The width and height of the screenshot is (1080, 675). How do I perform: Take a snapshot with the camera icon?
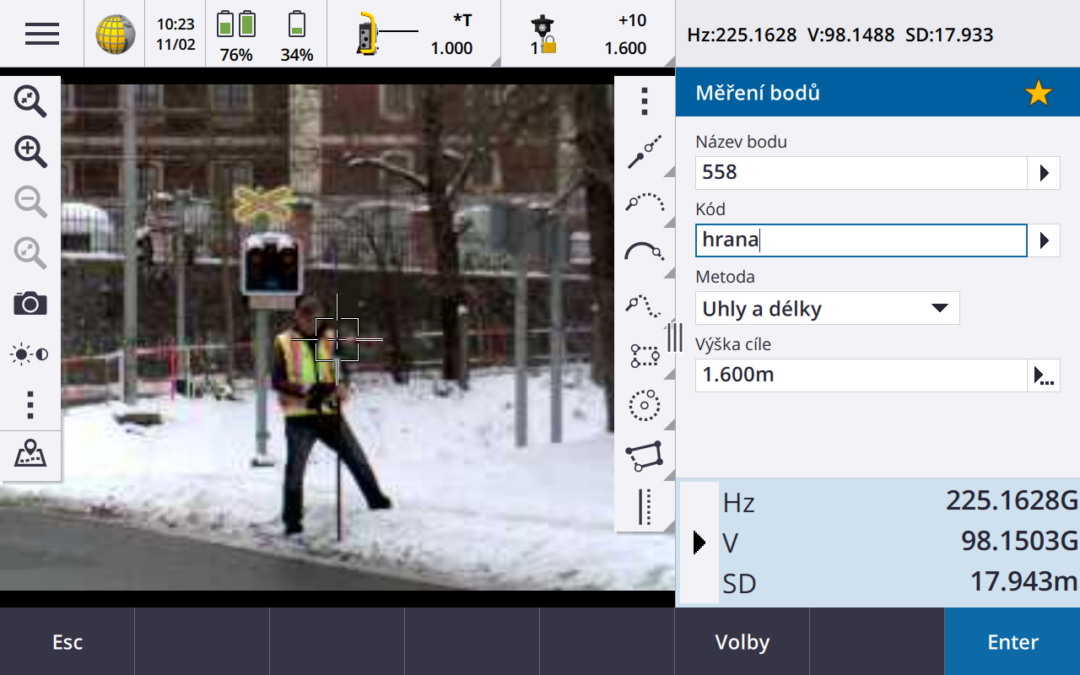click(x=31, y=303)
